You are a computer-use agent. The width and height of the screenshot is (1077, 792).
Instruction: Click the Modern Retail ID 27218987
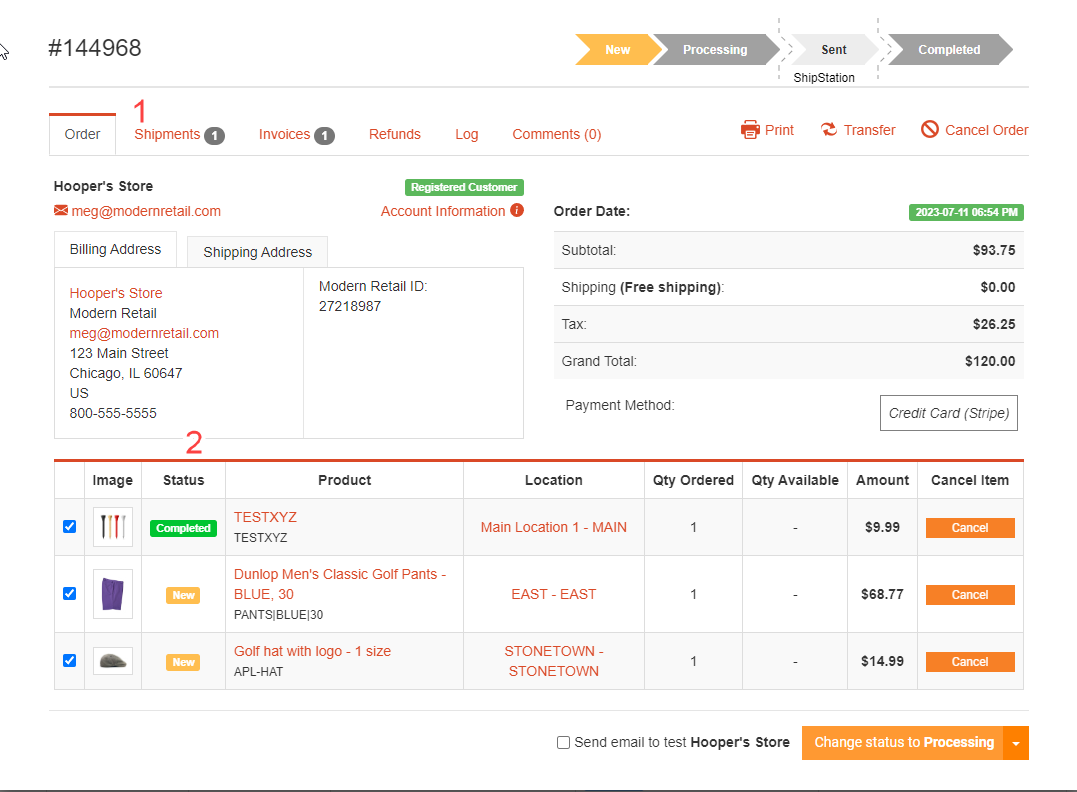(350, 306)
